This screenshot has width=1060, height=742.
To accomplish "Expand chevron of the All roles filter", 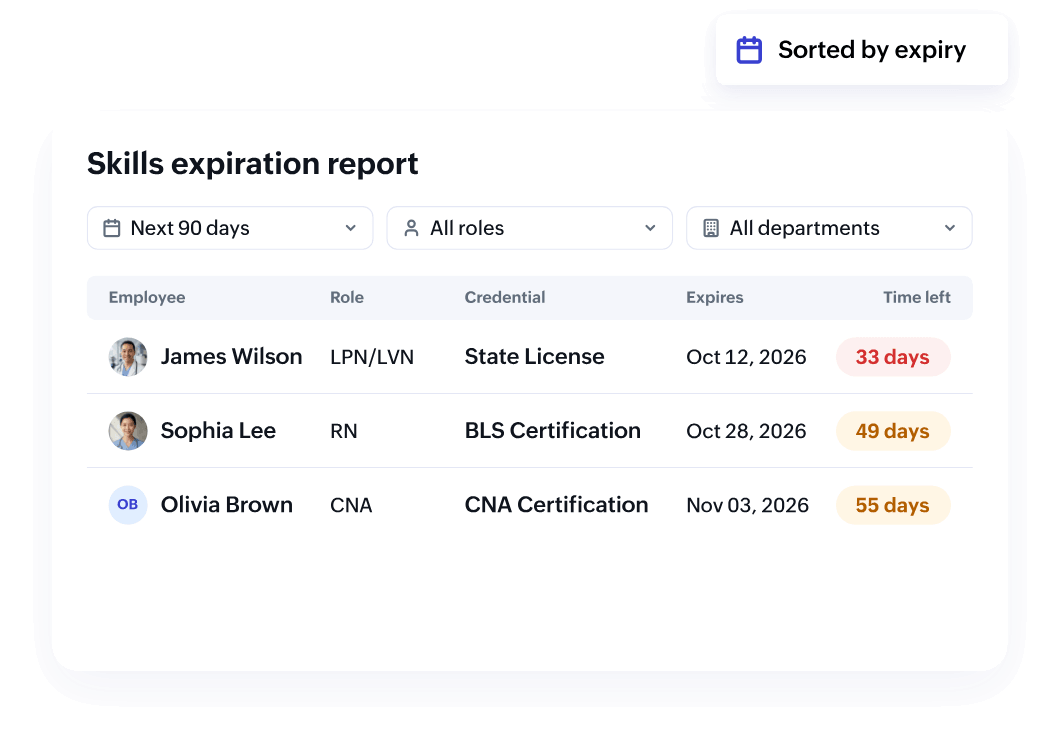I will (x=650, y=228).
